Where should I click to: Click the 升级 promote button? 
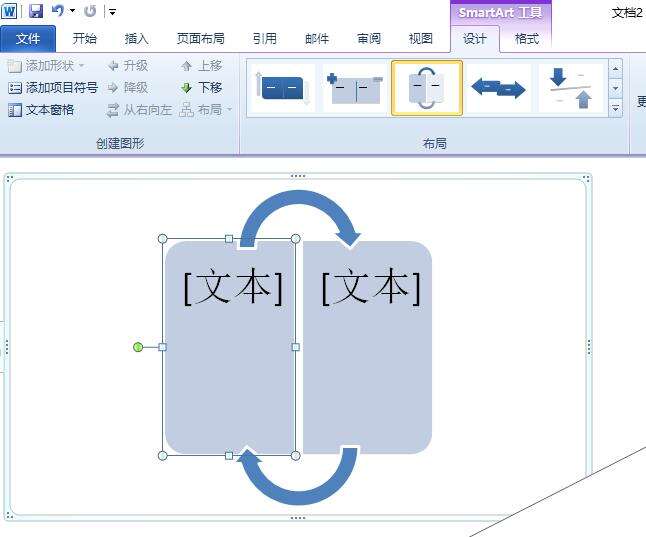click(128, 66)
